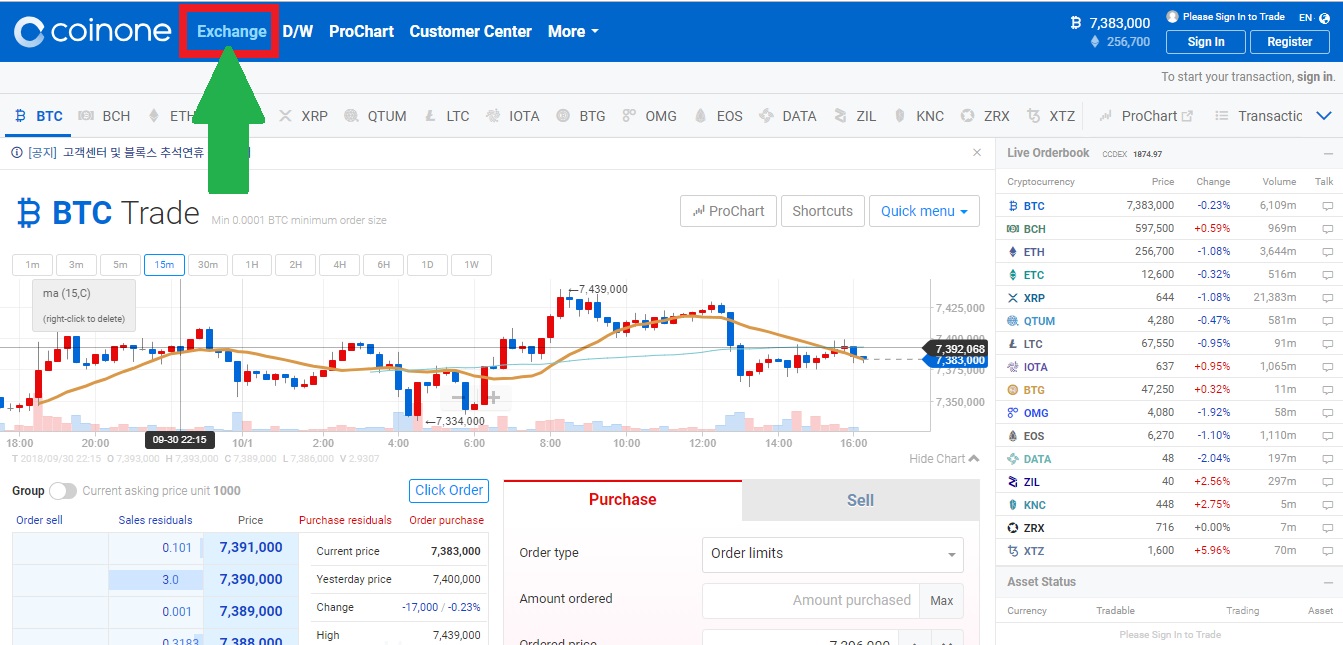Set chart interval to 1H

click(252, 265)
